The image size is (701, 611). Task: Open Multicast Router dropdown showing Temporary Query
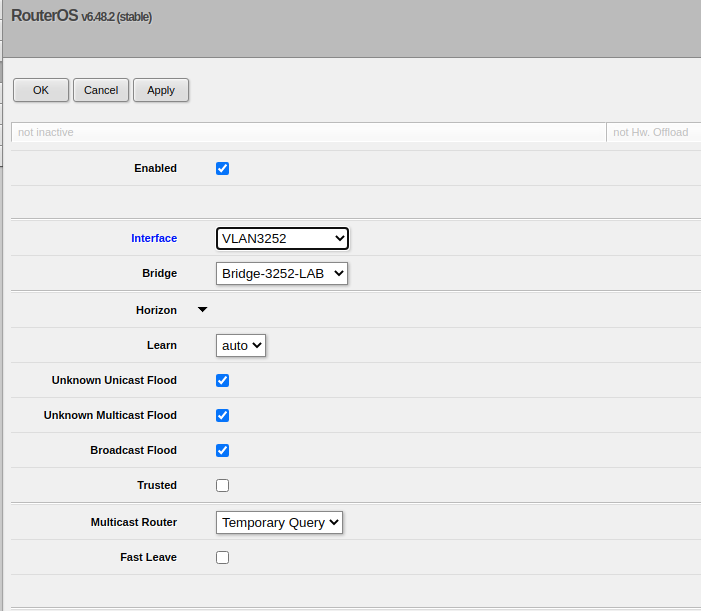click(279, 522)
